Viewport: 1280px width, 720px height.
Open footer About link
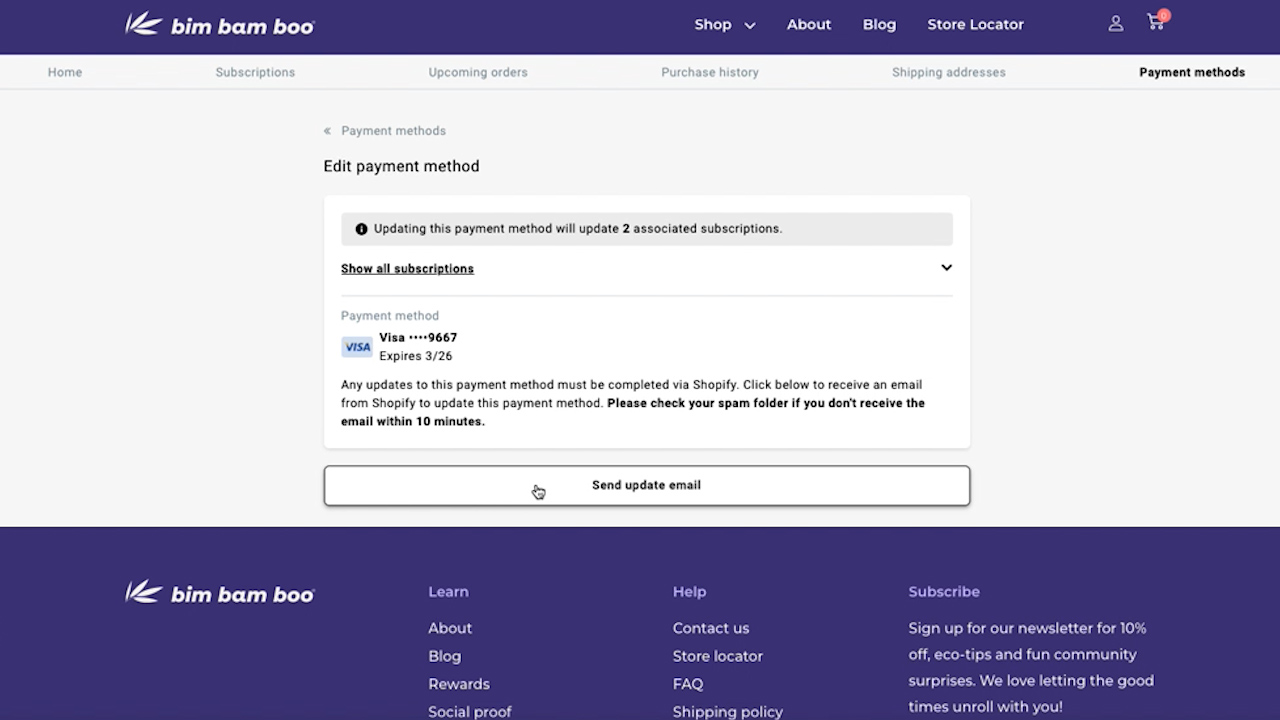click(x=450, y=628)
